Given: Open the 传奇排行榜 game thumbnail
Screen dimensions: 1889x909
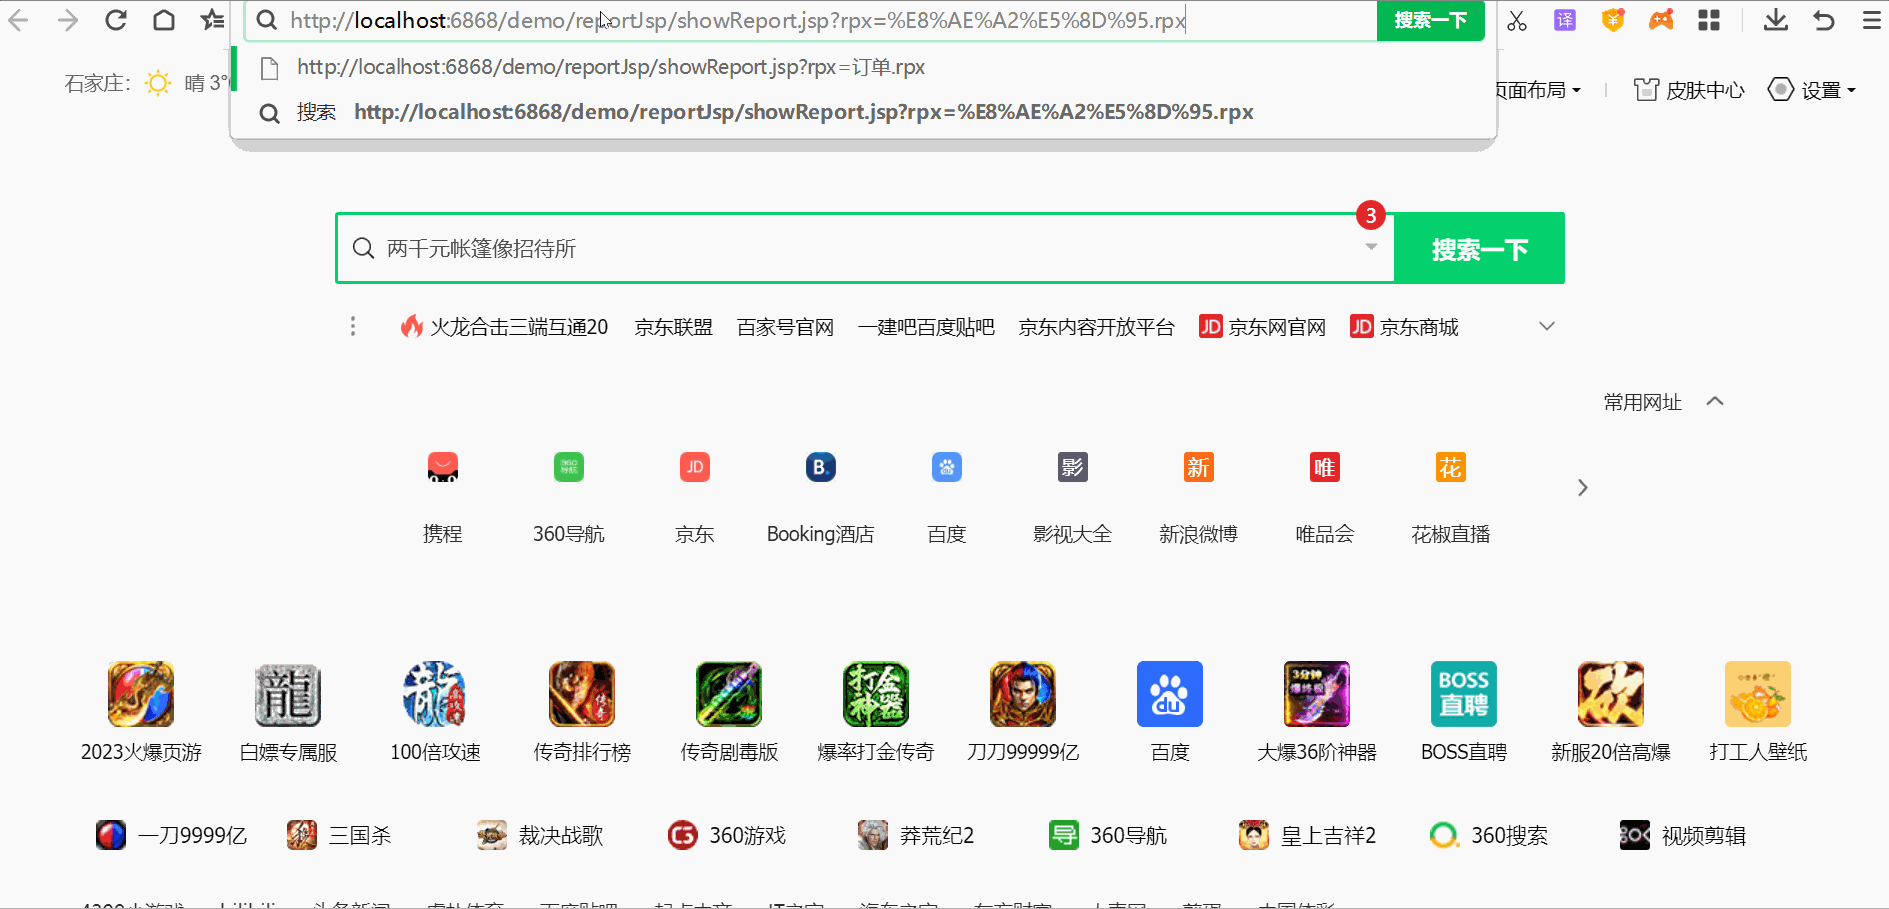Looking at the screenshot, I should (582, 694).
